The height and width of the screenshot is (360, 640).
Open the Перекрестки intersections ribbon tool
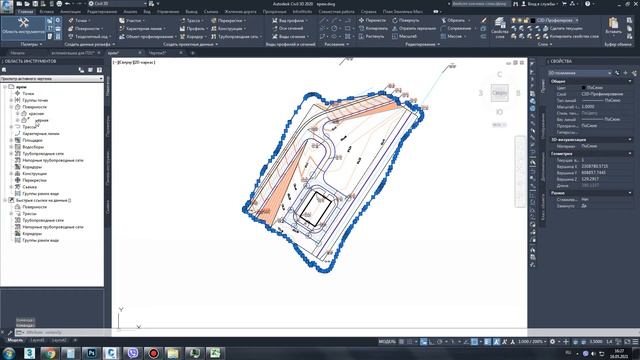[x=229, y=20]
